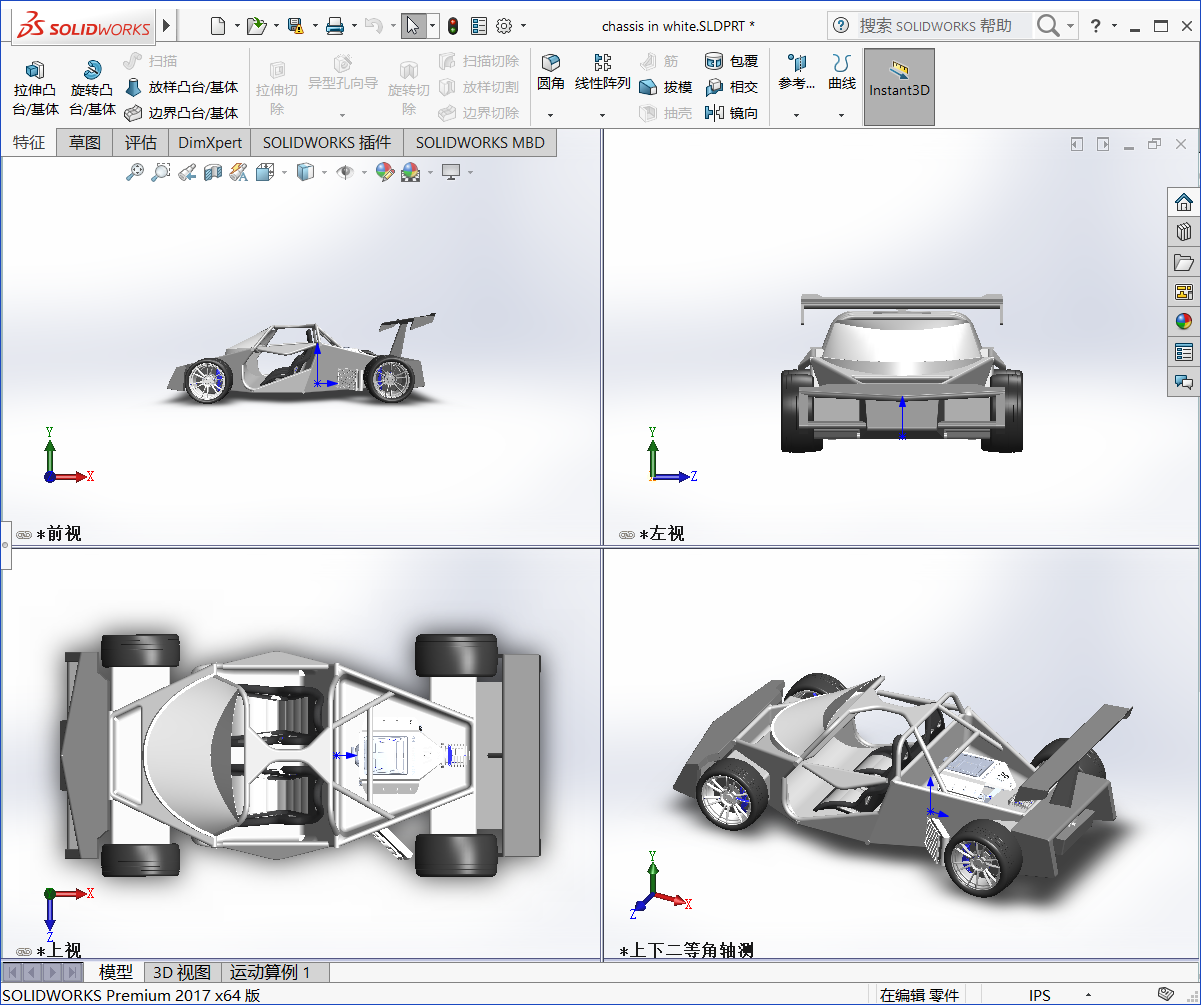The width and height of the screenshot is (1201, 1005).
Task: Switch to the SOLIDWORKS MBD tab
Action: [x=480, y=142]
